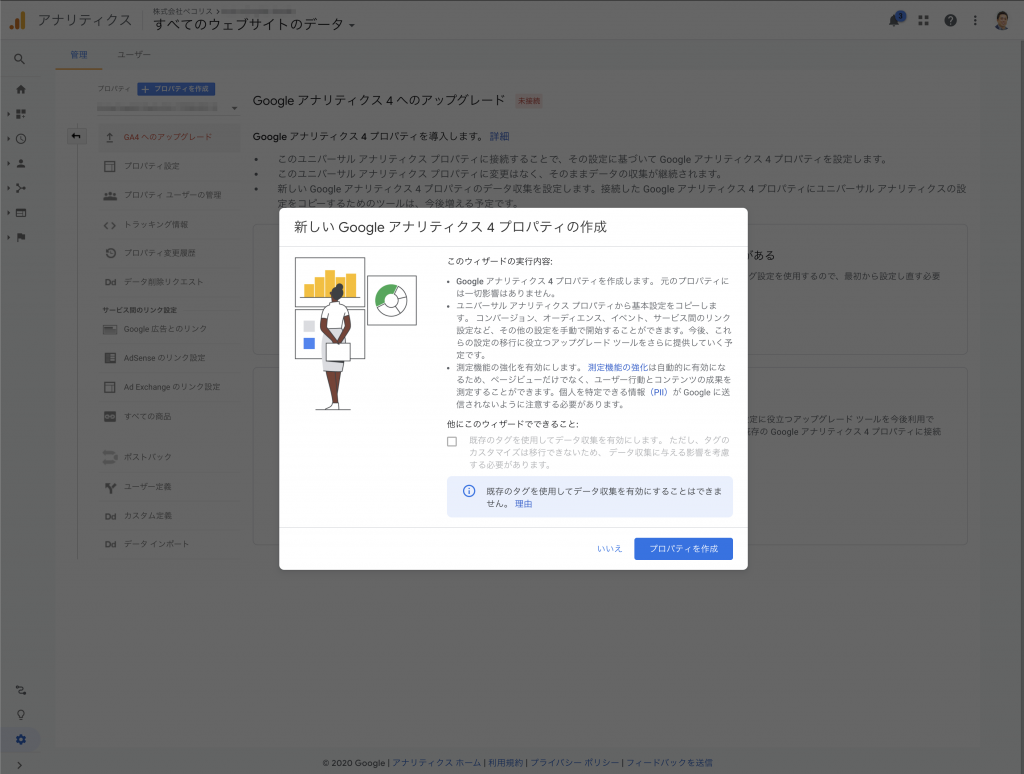This screenshot has width=1024, height=774.
Task: Expand the Customization section arrow
Action: coord(8,114)
